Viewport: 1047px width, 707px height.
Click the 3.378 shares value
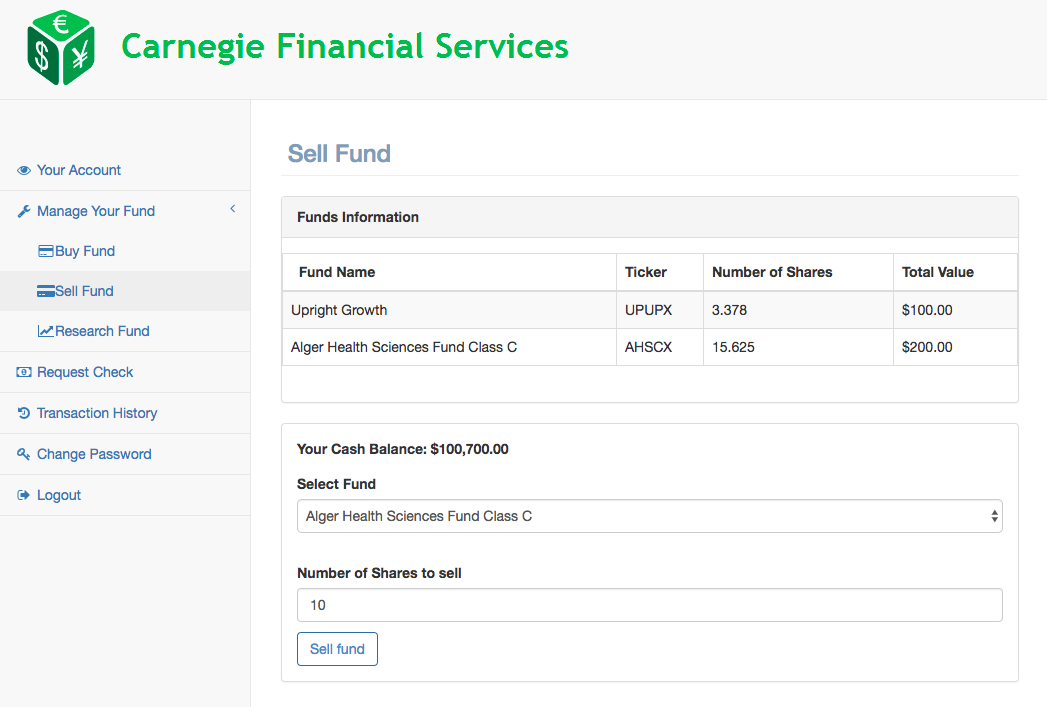(729, 310)
